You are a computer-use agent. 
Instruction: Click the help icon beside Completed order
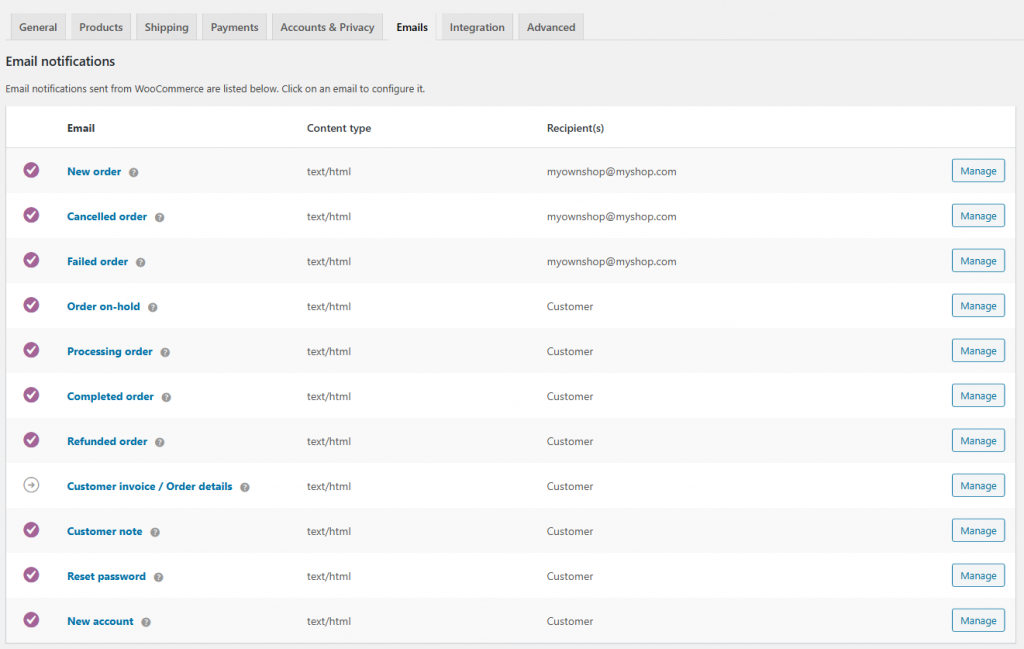pos(166,398)
